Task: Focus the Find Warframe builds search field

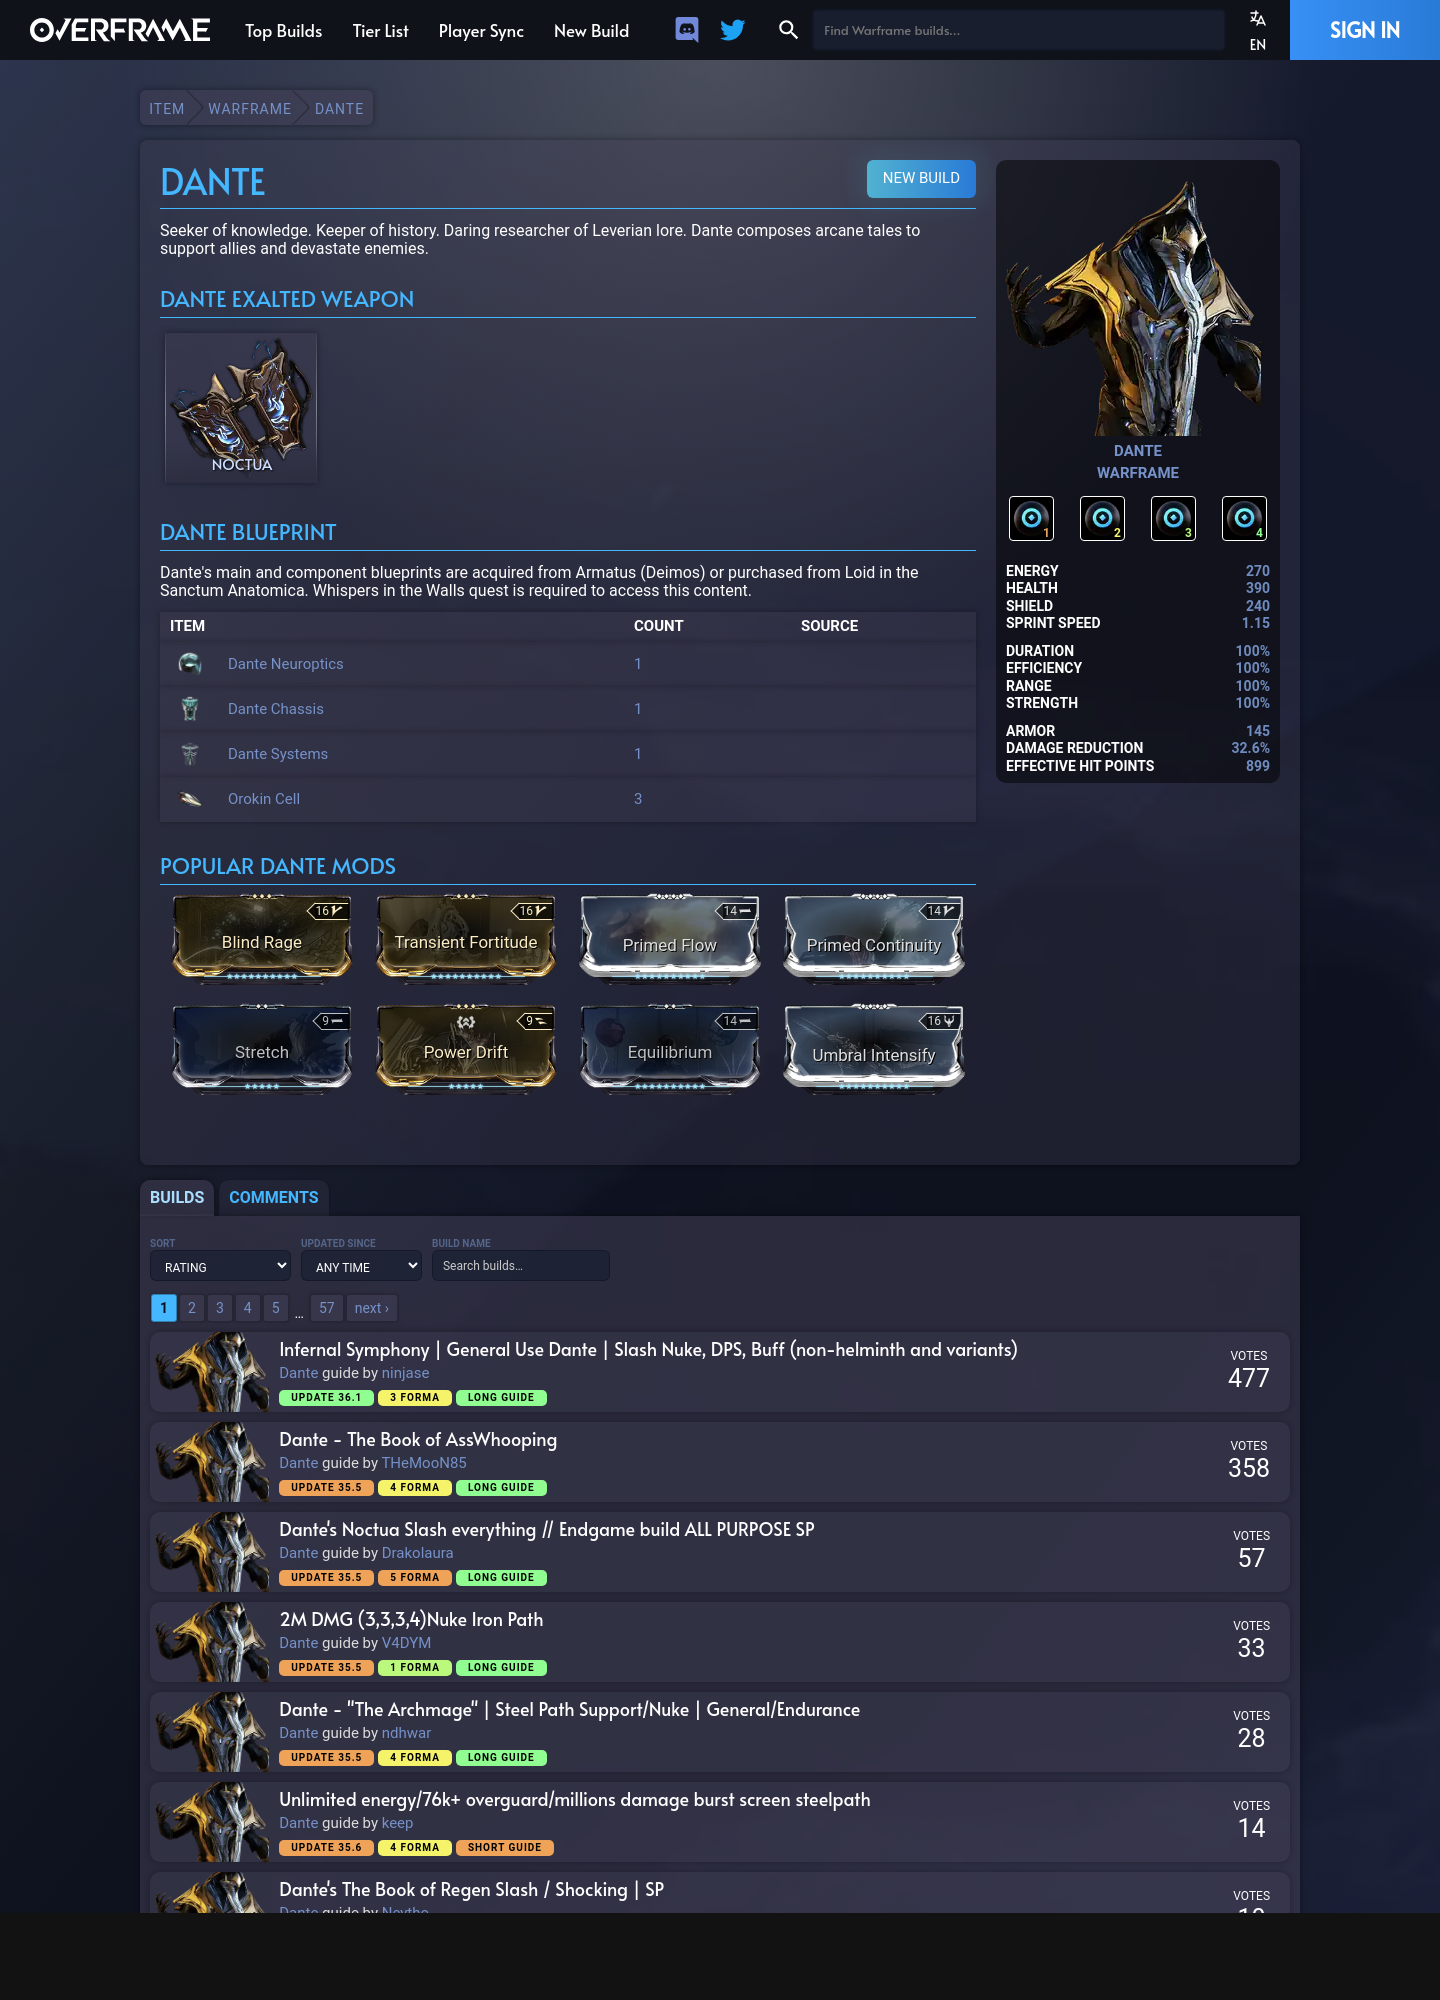Action: pos(1019,30)
